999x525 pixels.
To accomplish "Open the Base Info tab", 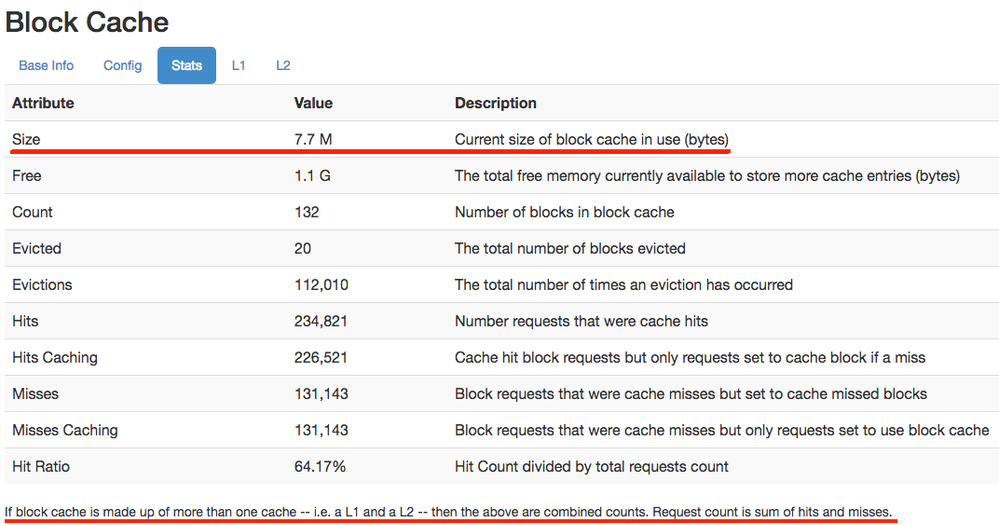I will 46,66.
